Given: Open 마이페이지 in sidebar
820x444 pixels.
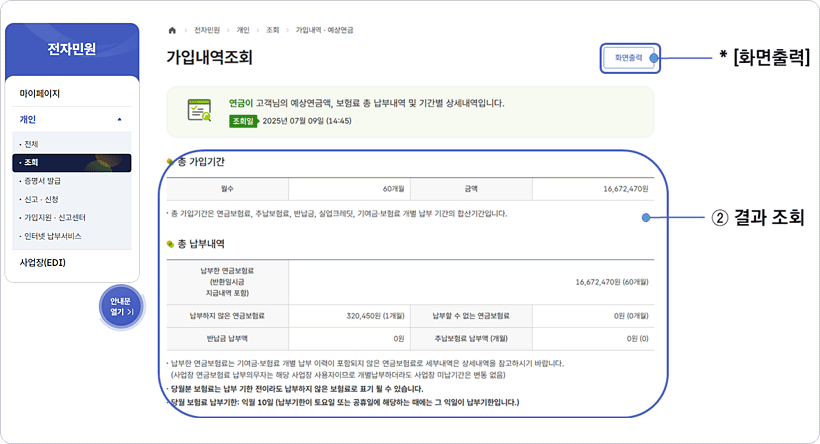Looking at the screenshot, I should (x=40, y=94).
